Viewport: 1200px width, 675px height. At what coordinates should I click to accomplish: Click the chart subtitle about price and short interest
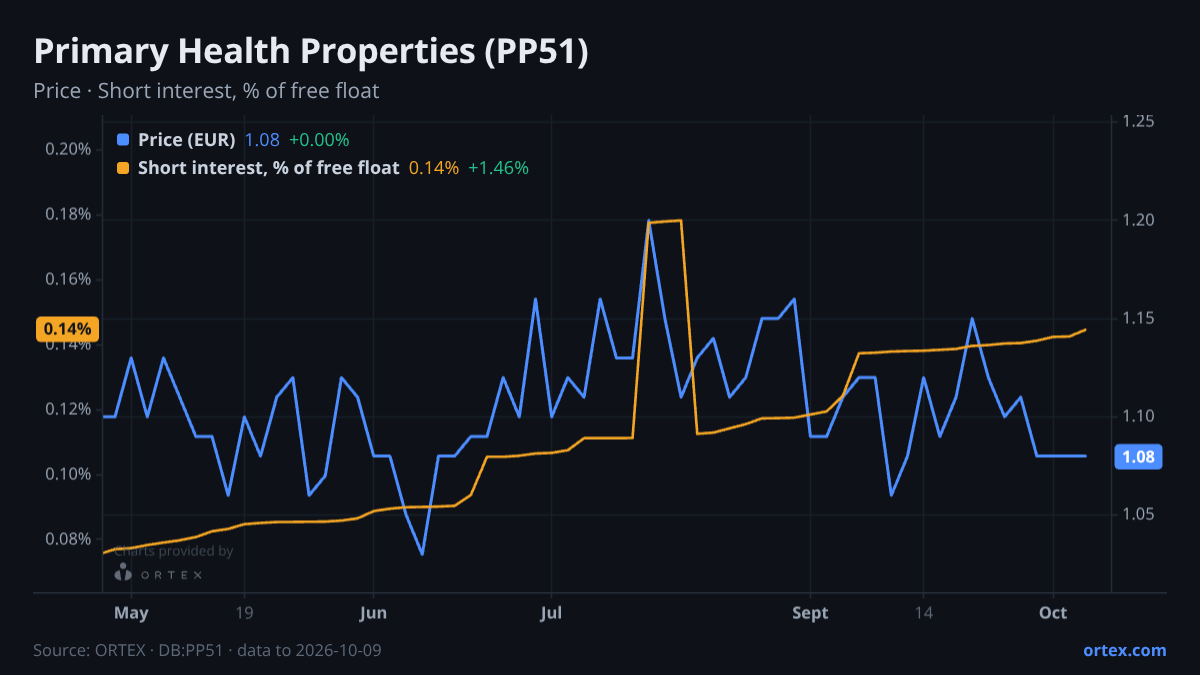206,91
